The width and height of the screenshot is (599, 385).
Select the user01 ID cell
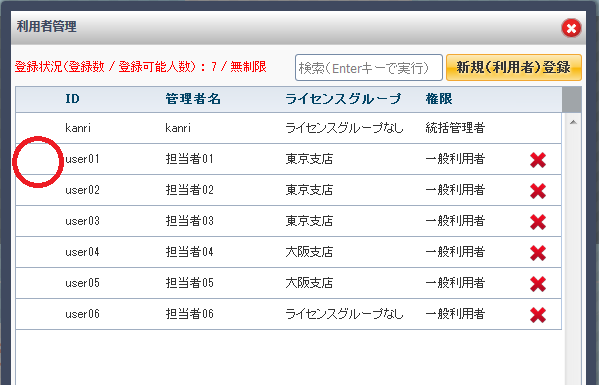83,159
